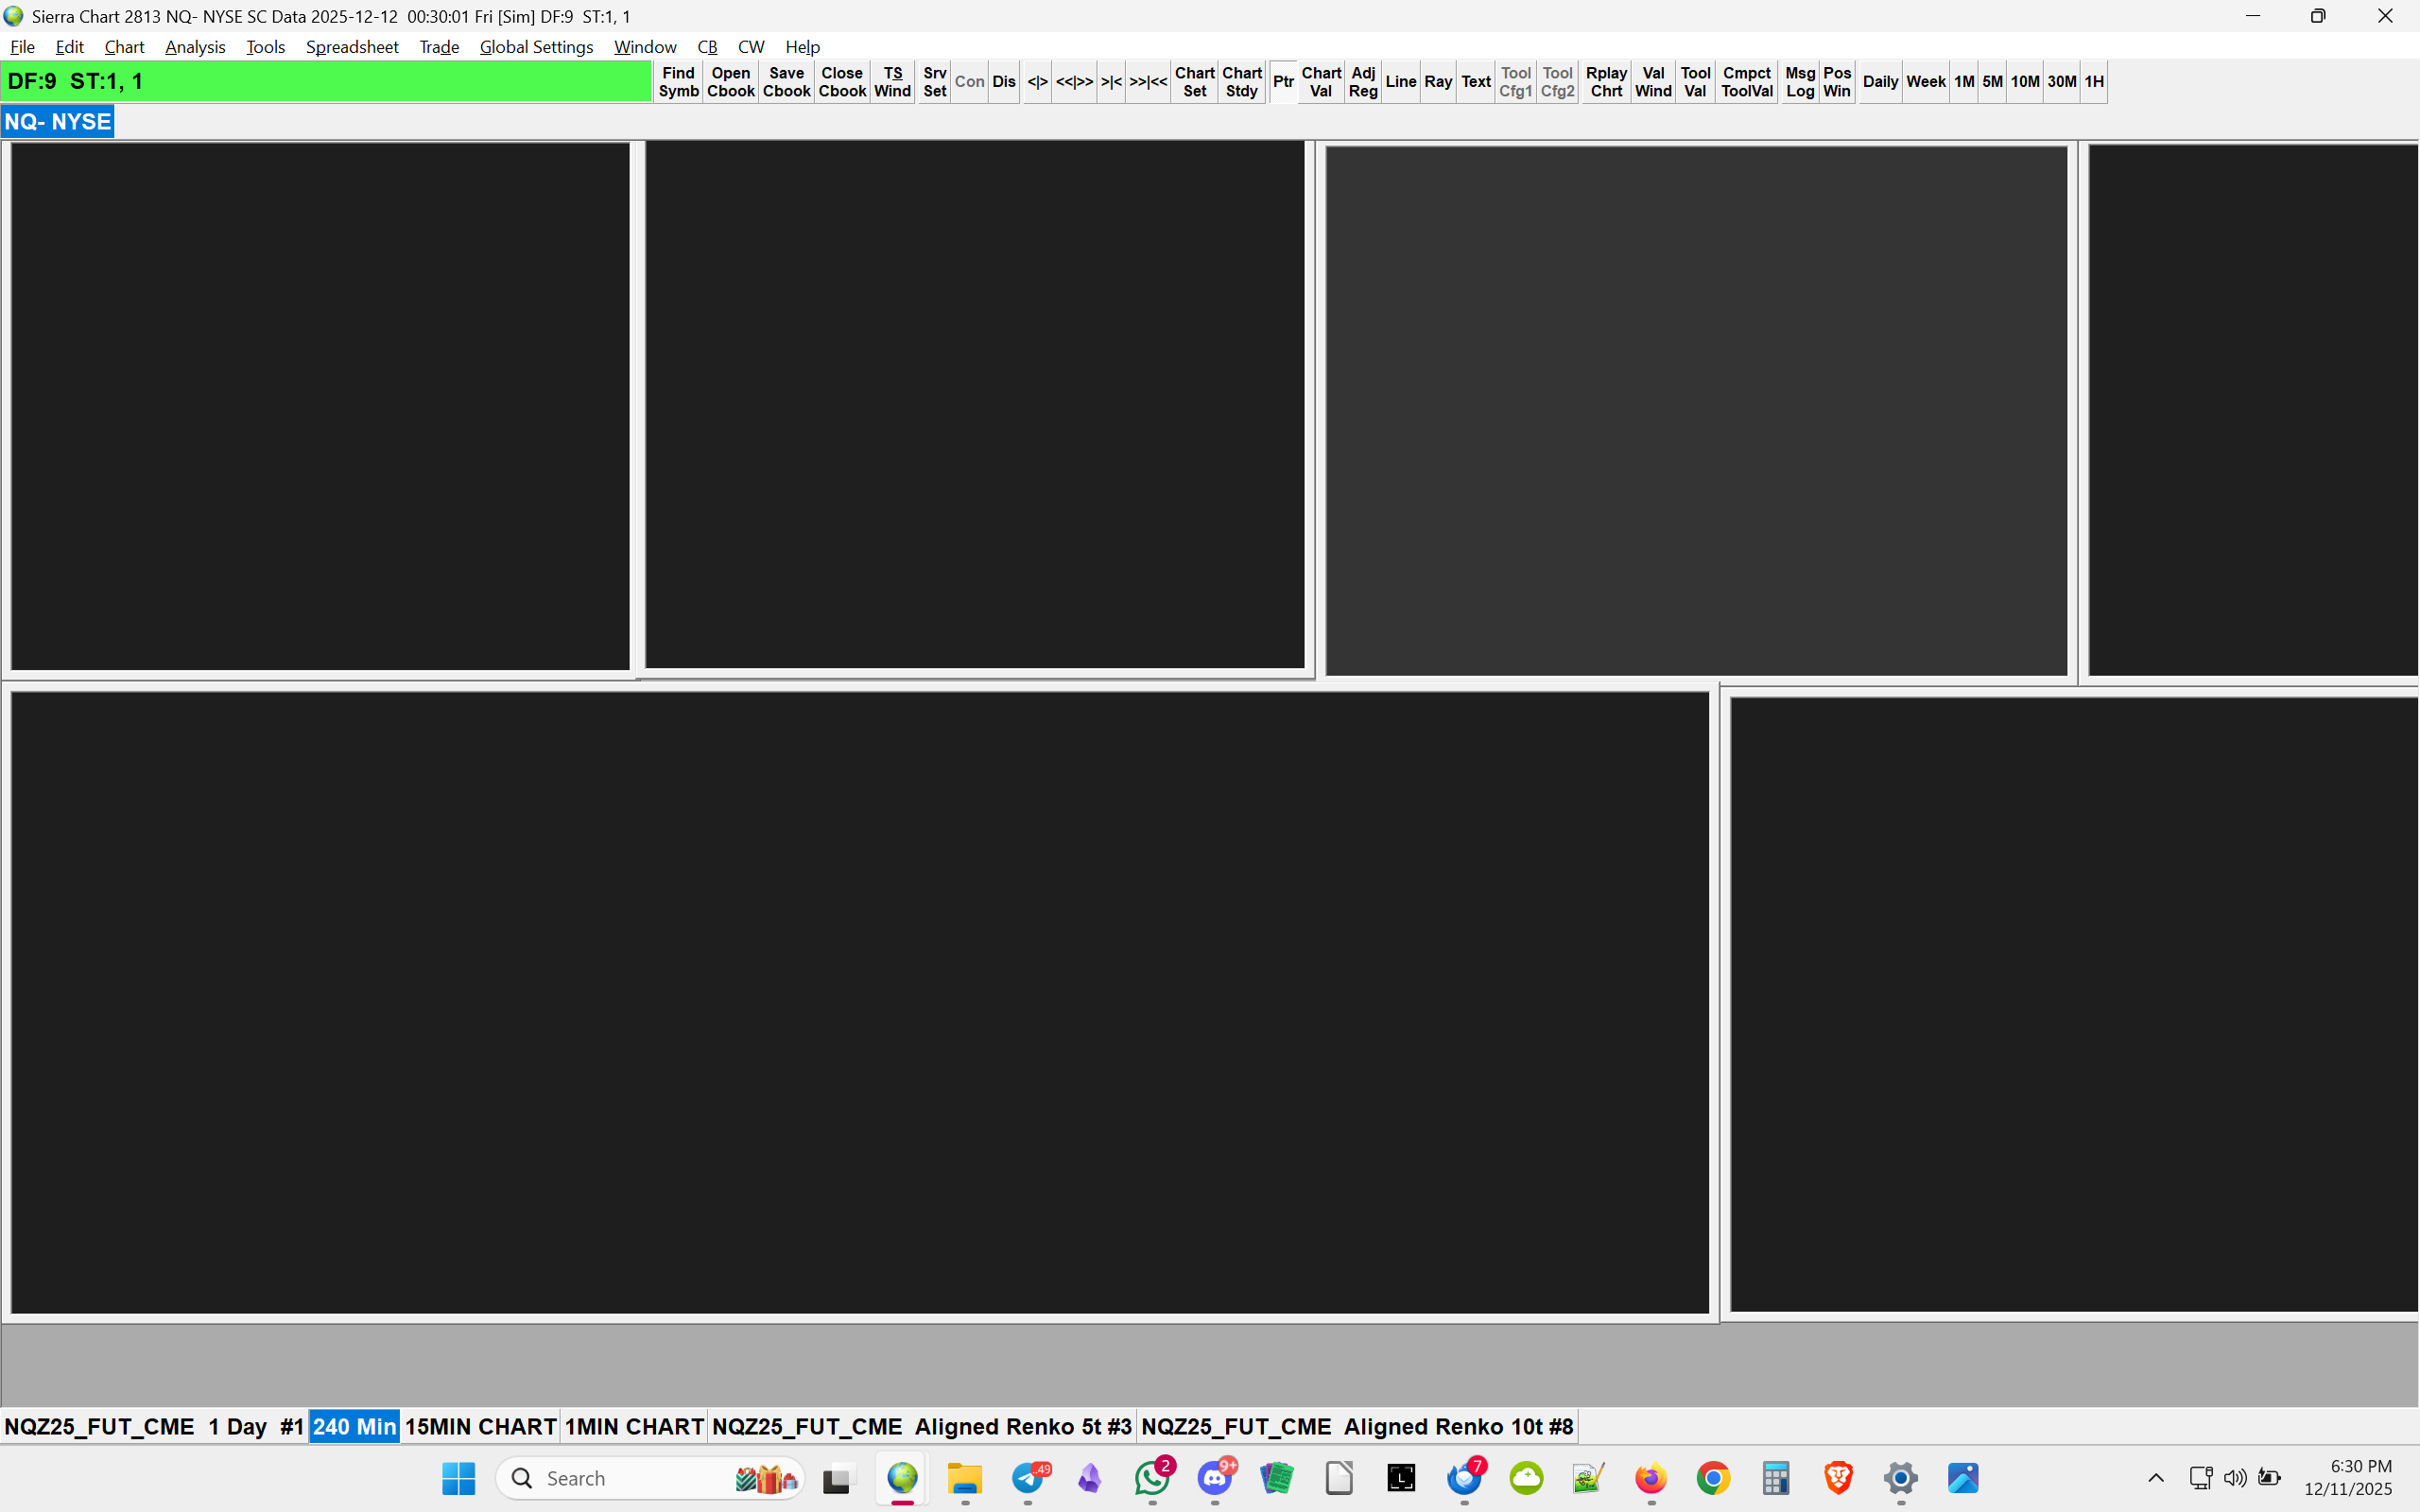Toggle the Chart Values tool
The image size is (2420, 1512).
(1320, 82)
